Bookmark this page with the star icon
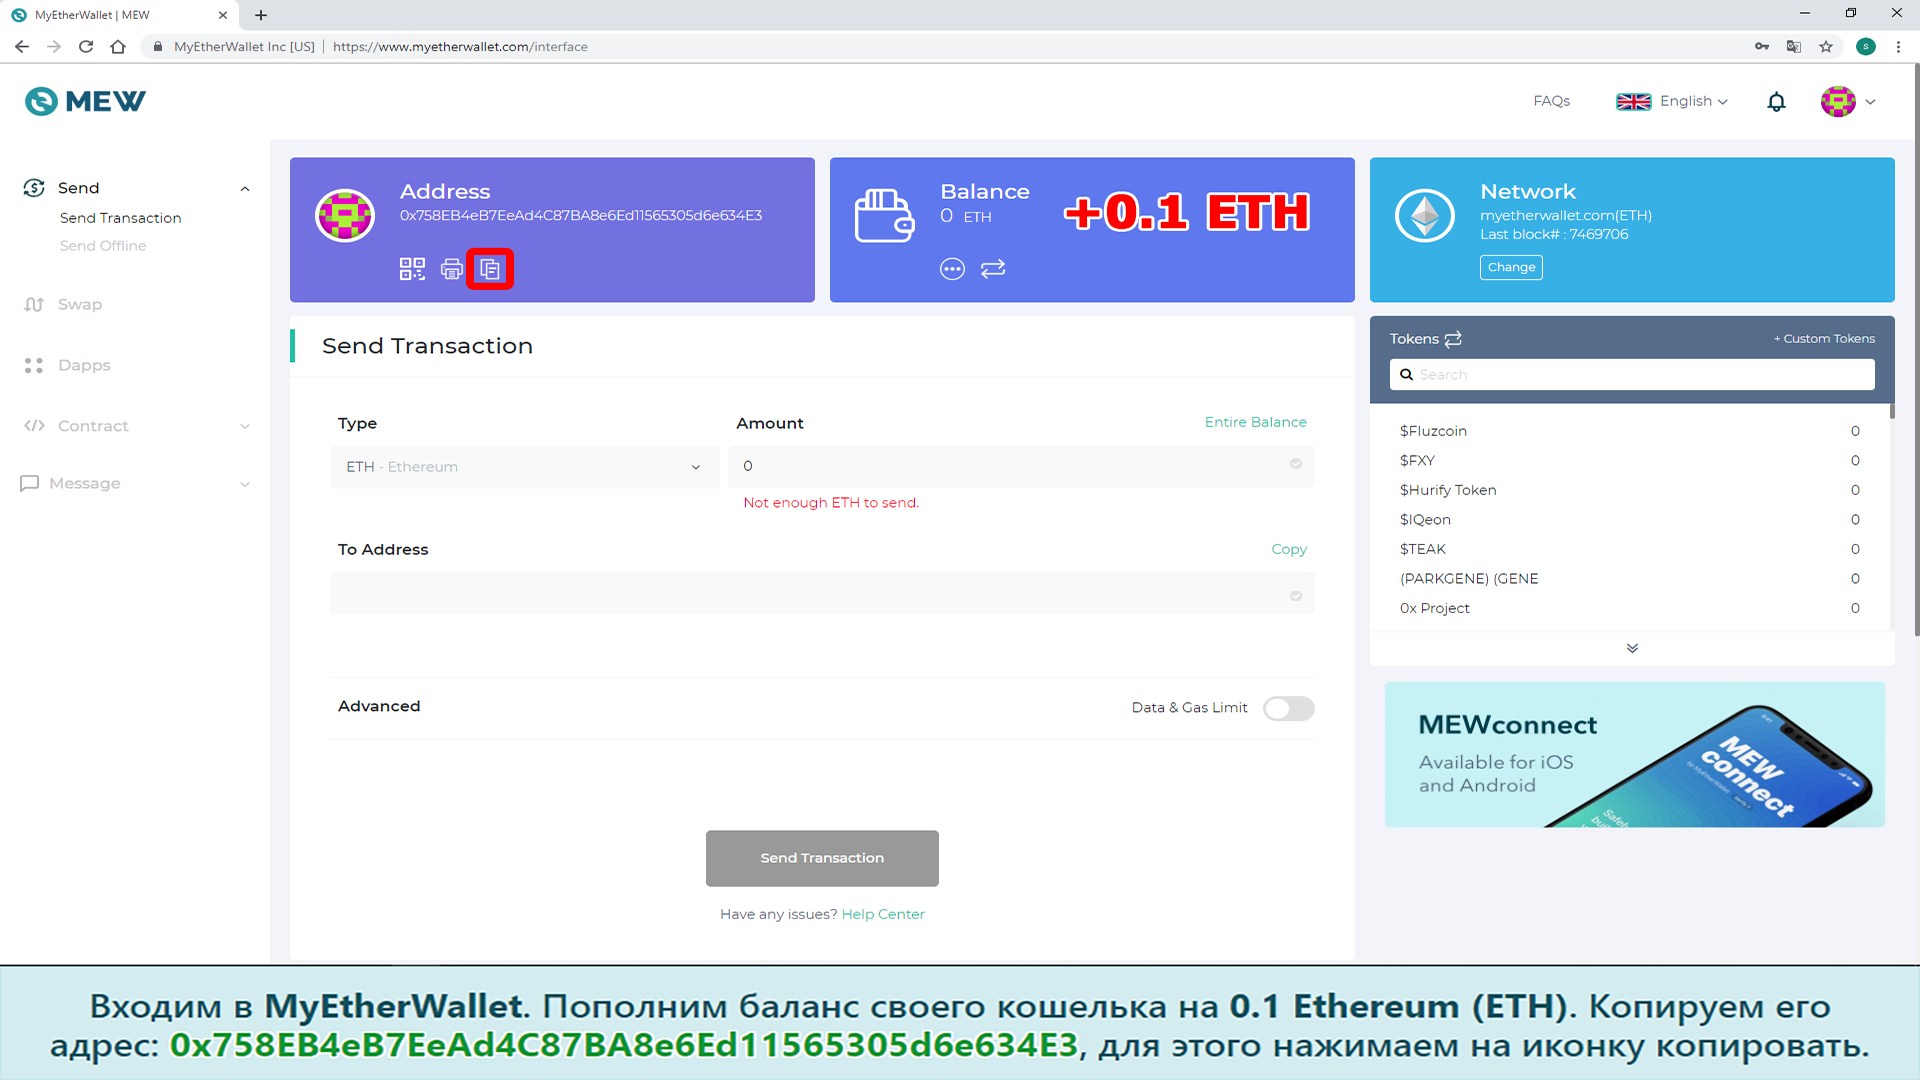This screenshot has width=1920, height=1080. [1826, 47]
